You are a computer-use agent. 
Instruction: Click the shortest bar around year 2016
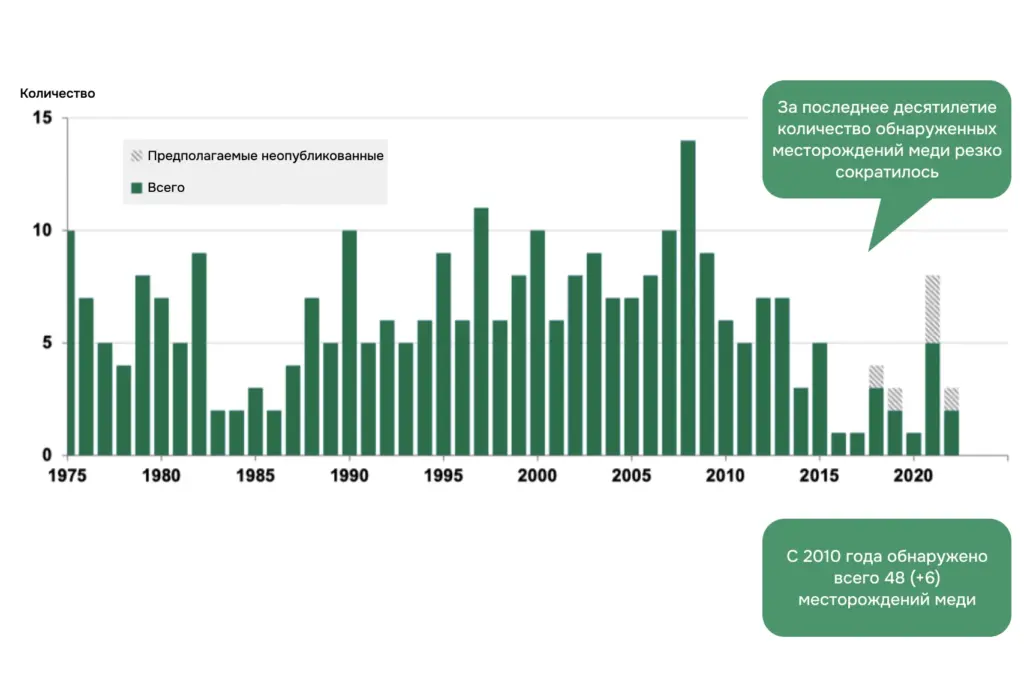[840, 443]
